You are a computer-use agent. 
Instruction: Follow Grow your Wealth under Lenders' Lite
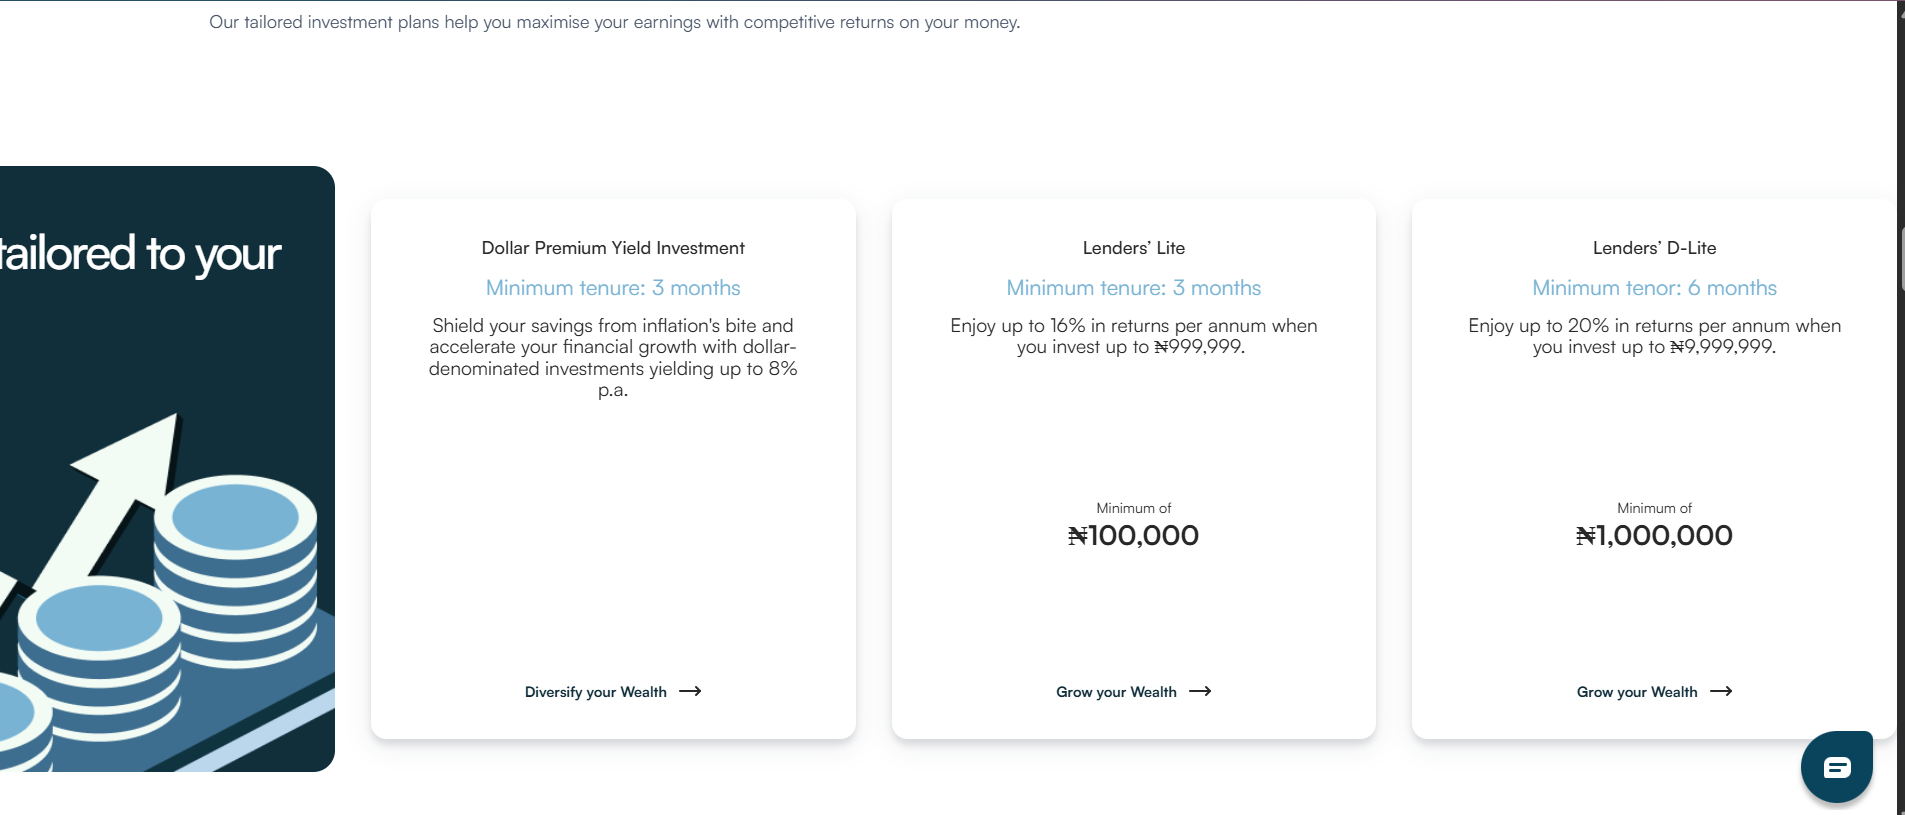pos(1116,692)
